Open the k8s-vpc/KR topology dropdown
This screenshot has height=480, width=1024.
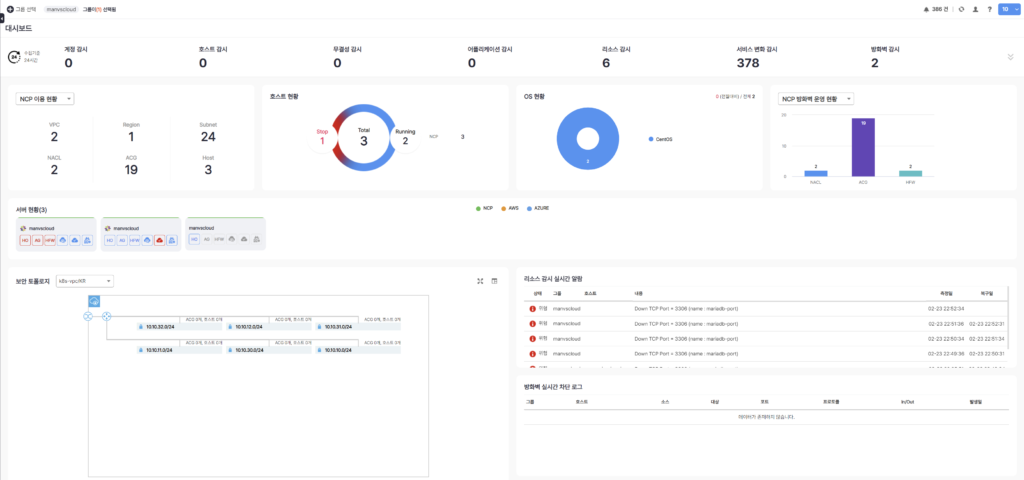(x=85, y=281)
